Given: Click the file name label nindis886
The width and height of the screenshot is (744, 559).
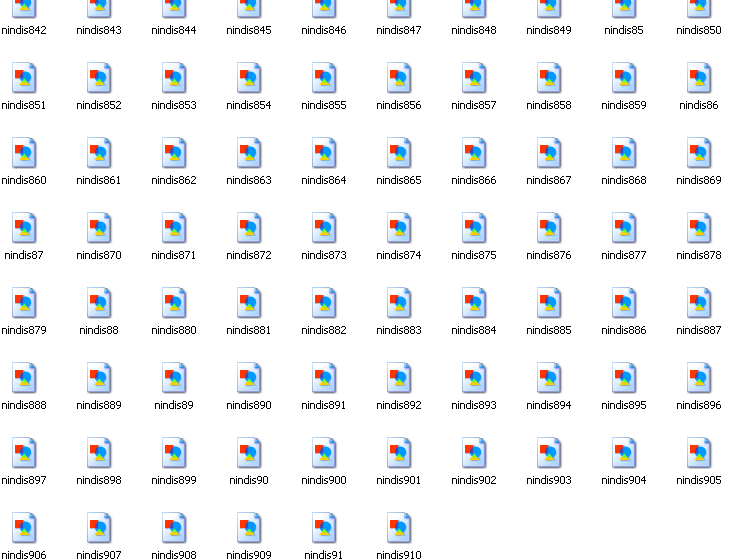Looking at the screenshot, I should 623,330.
